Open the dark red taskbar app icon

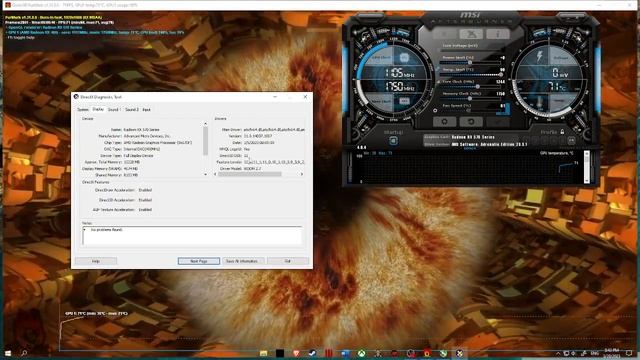click(394, 353)
